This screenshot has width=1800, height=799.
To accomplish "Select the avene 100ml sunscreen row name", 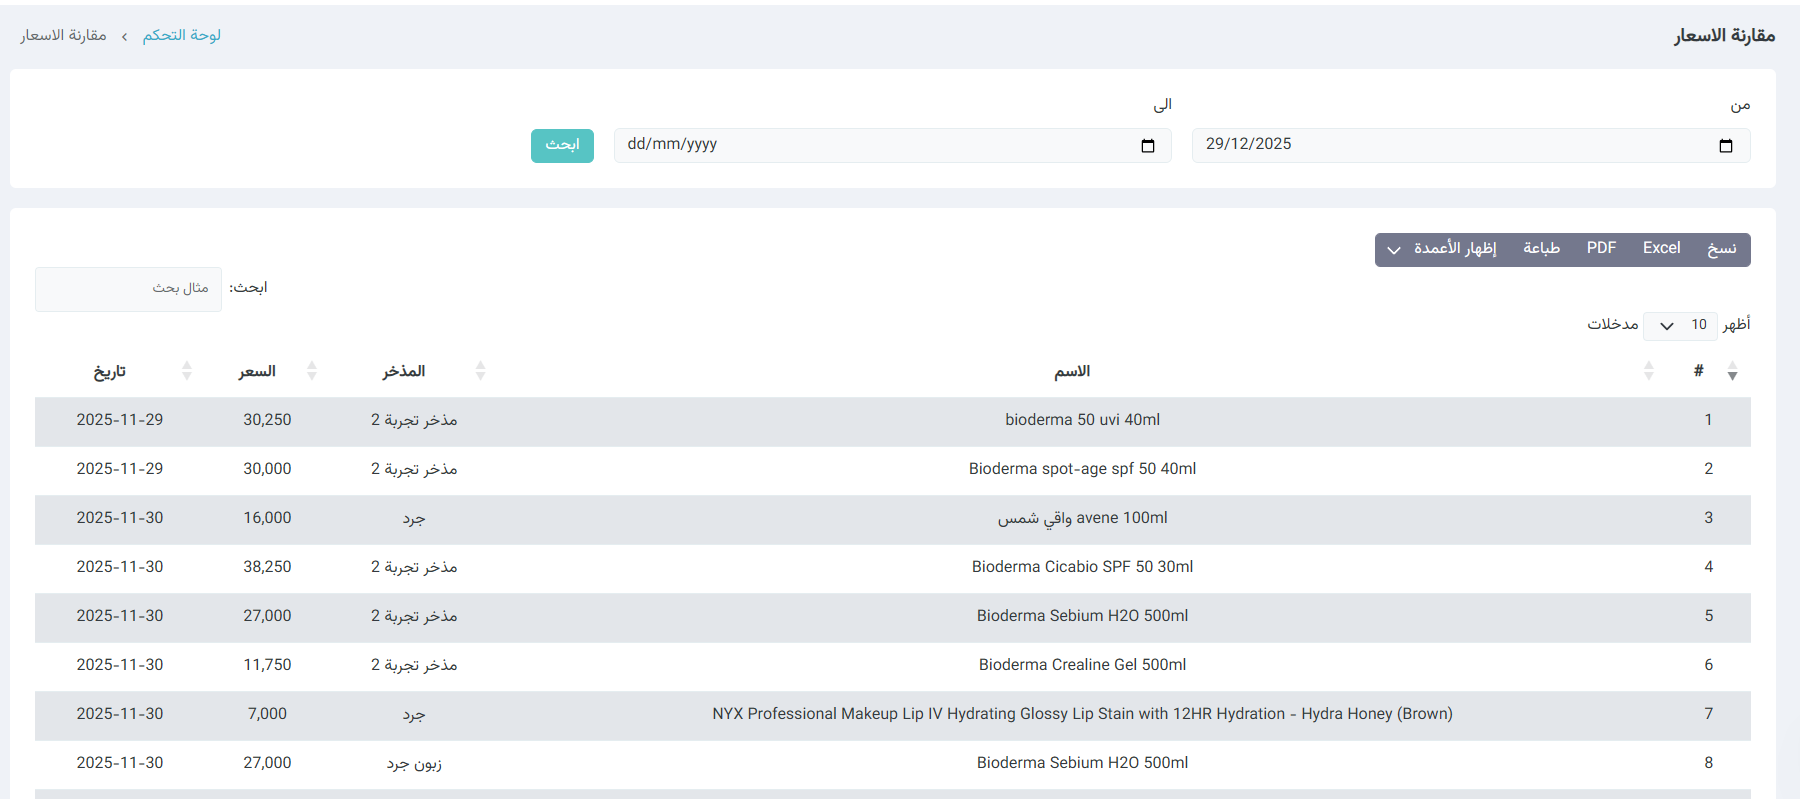I will point(1082,518).
